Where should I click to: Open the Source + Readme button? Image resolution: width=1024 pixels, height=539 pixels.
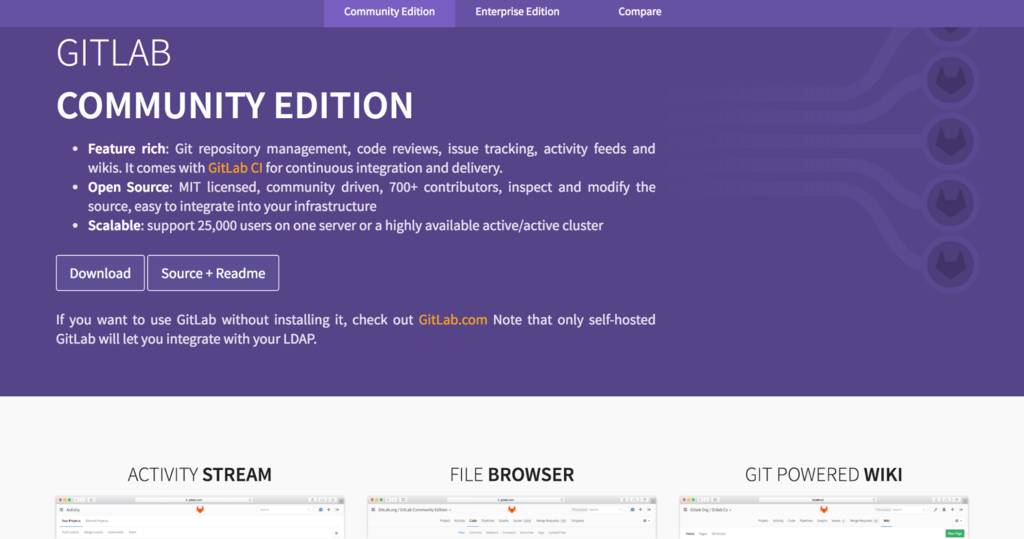213,273
